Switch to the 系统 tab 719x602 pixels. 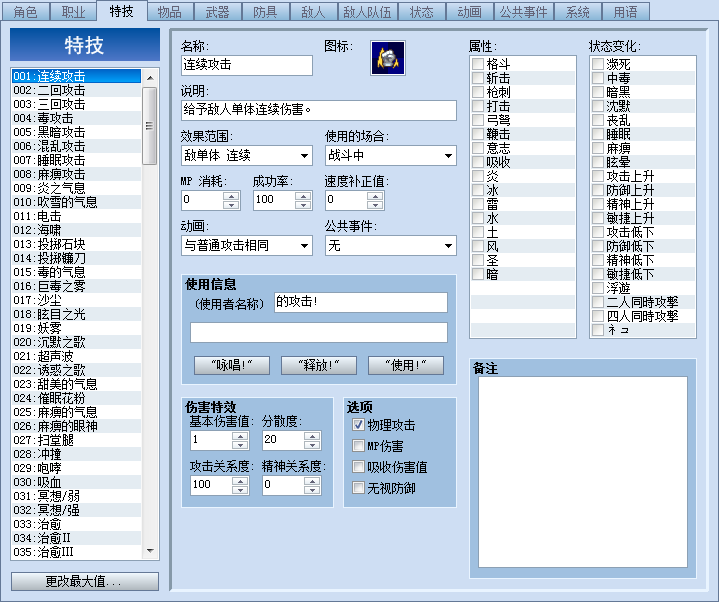point(577,11)
